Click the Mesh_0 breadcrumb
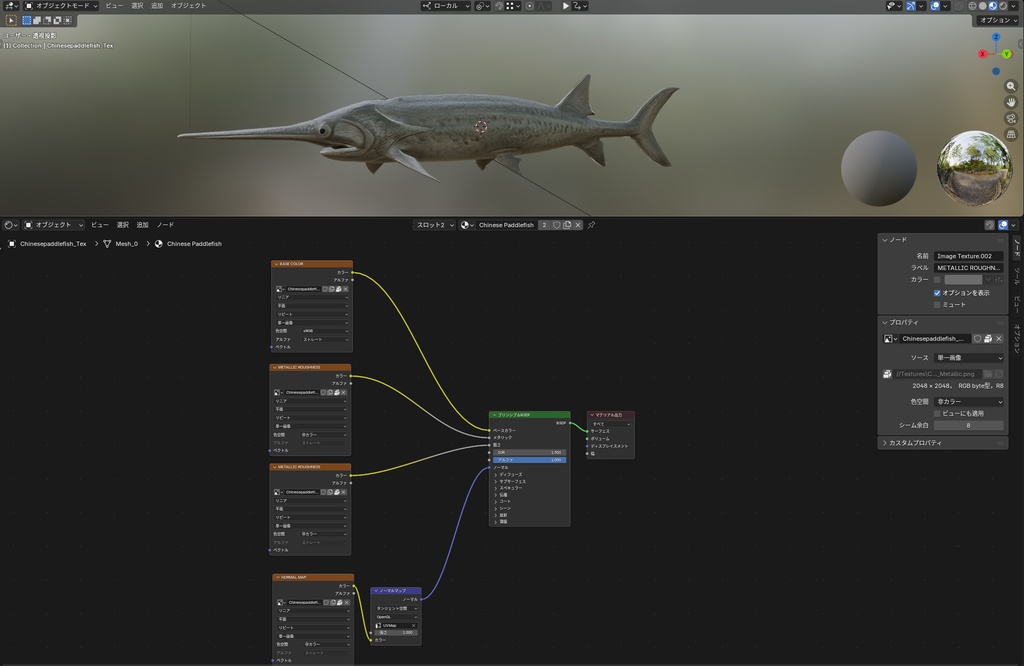This screenshot has height=666, width=1024. [127, 244]
